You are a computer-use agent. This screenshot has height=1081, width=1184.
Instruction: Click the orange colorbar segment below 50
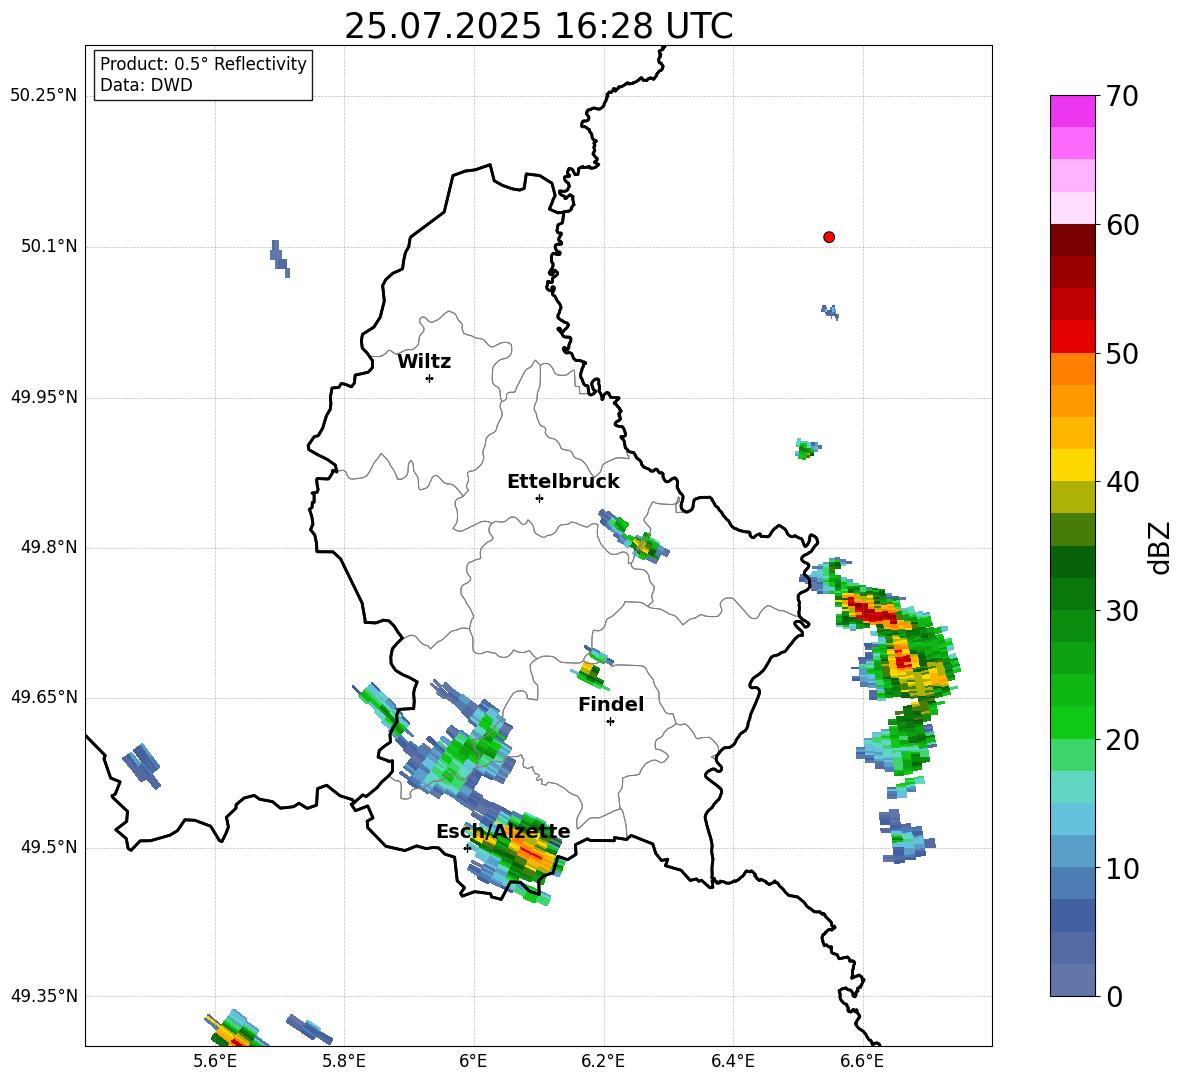pyautogui.click(x=1073, y=368)
